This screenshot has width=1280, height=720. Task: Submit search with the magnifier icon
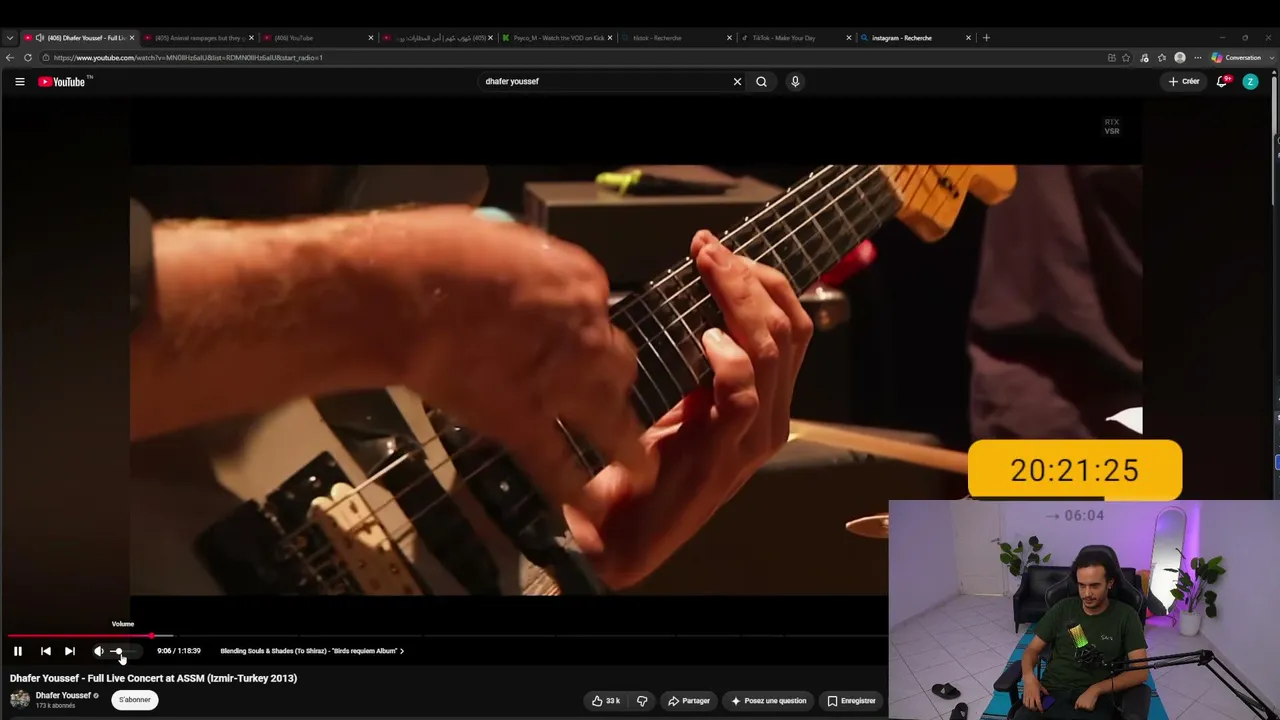761,82
